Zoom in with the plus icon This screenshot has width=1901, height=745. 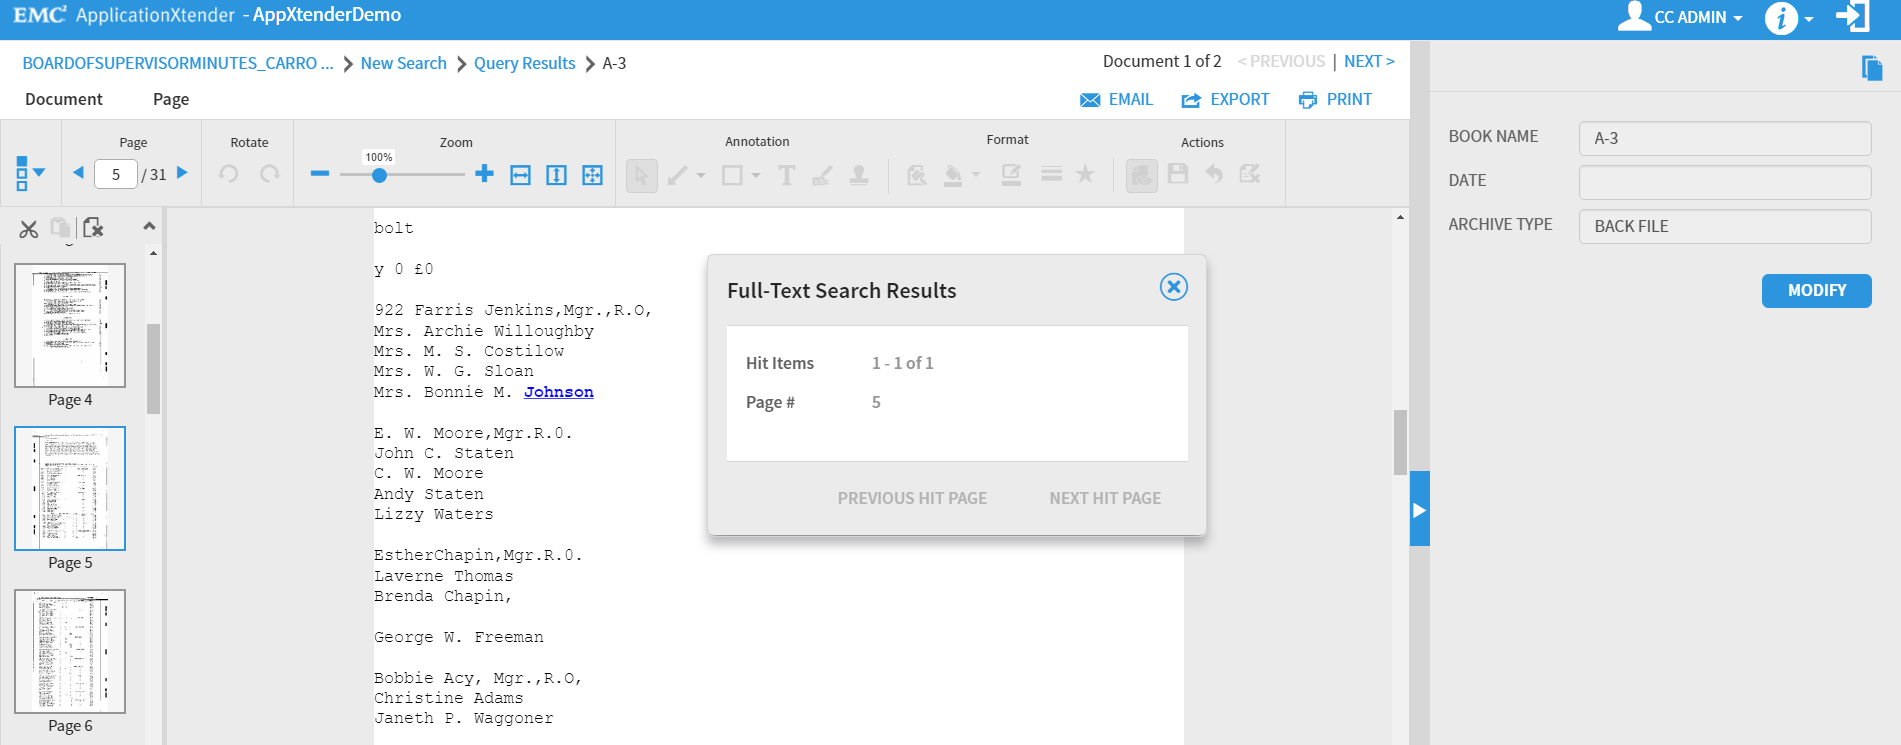coord(484,174)
